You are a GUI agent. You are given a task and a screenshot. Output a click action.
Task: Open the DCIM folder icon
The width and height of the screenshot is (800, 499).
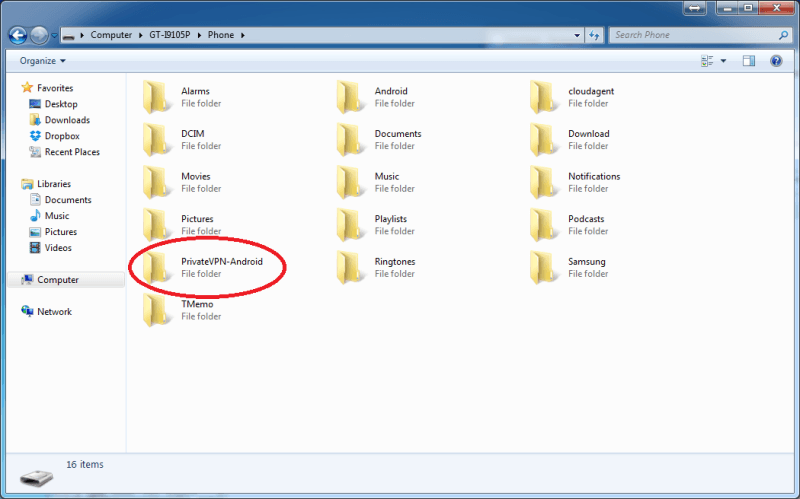pyautogui.click(x=157, y=139)
